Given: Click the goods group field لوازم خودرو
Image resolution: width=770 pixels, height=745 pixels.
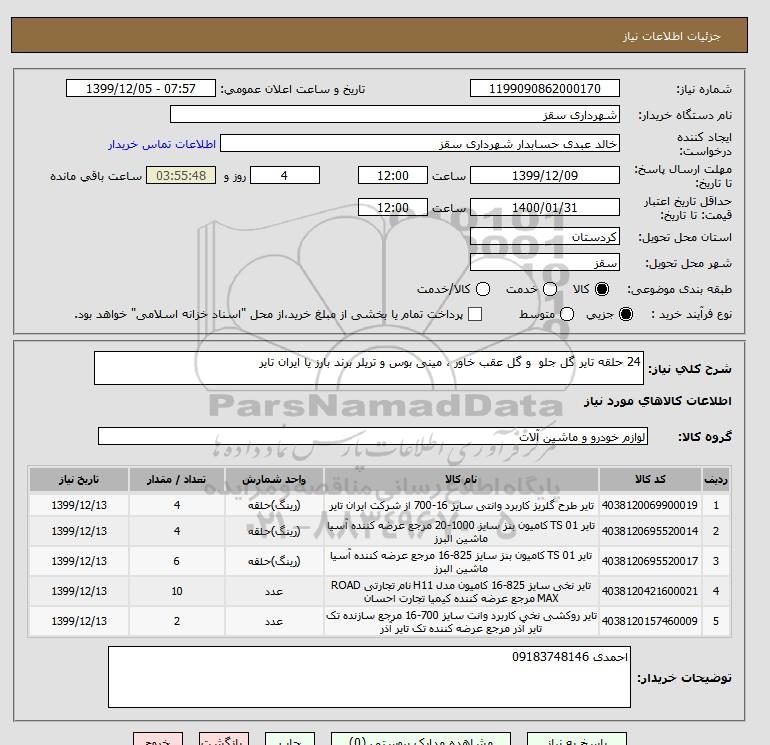Looking at the screenshot, I should click(x=373, y=436).
